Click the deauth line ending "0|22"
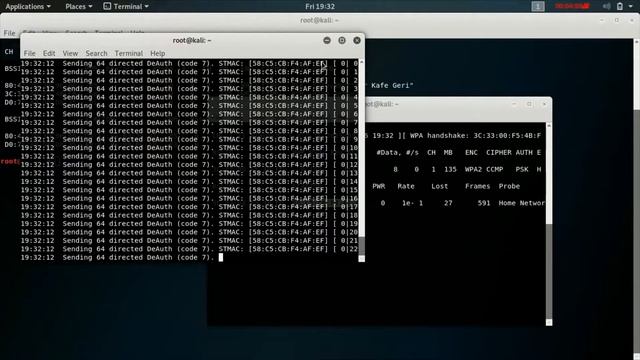Screen dimensions: 640x360 click(189, 249)
